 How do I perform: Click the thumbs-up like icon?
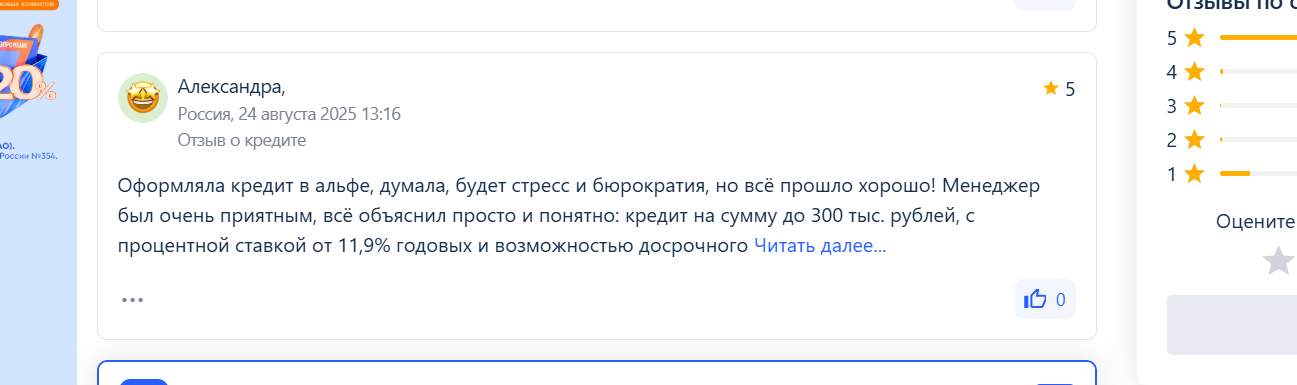(1035, 298)
